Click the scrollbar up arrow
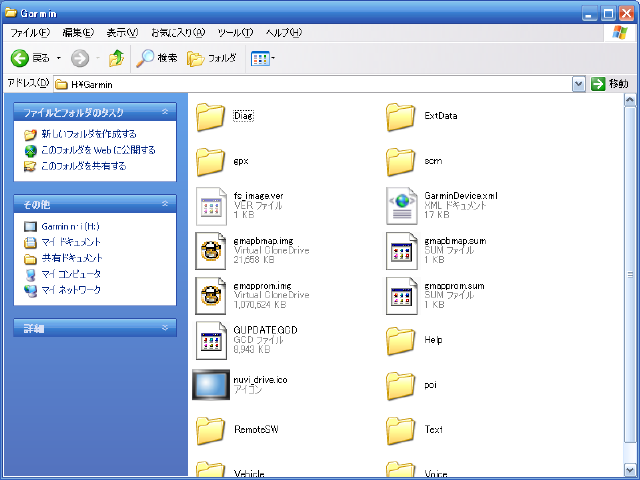640x480 pixels. tap(630, 100)
